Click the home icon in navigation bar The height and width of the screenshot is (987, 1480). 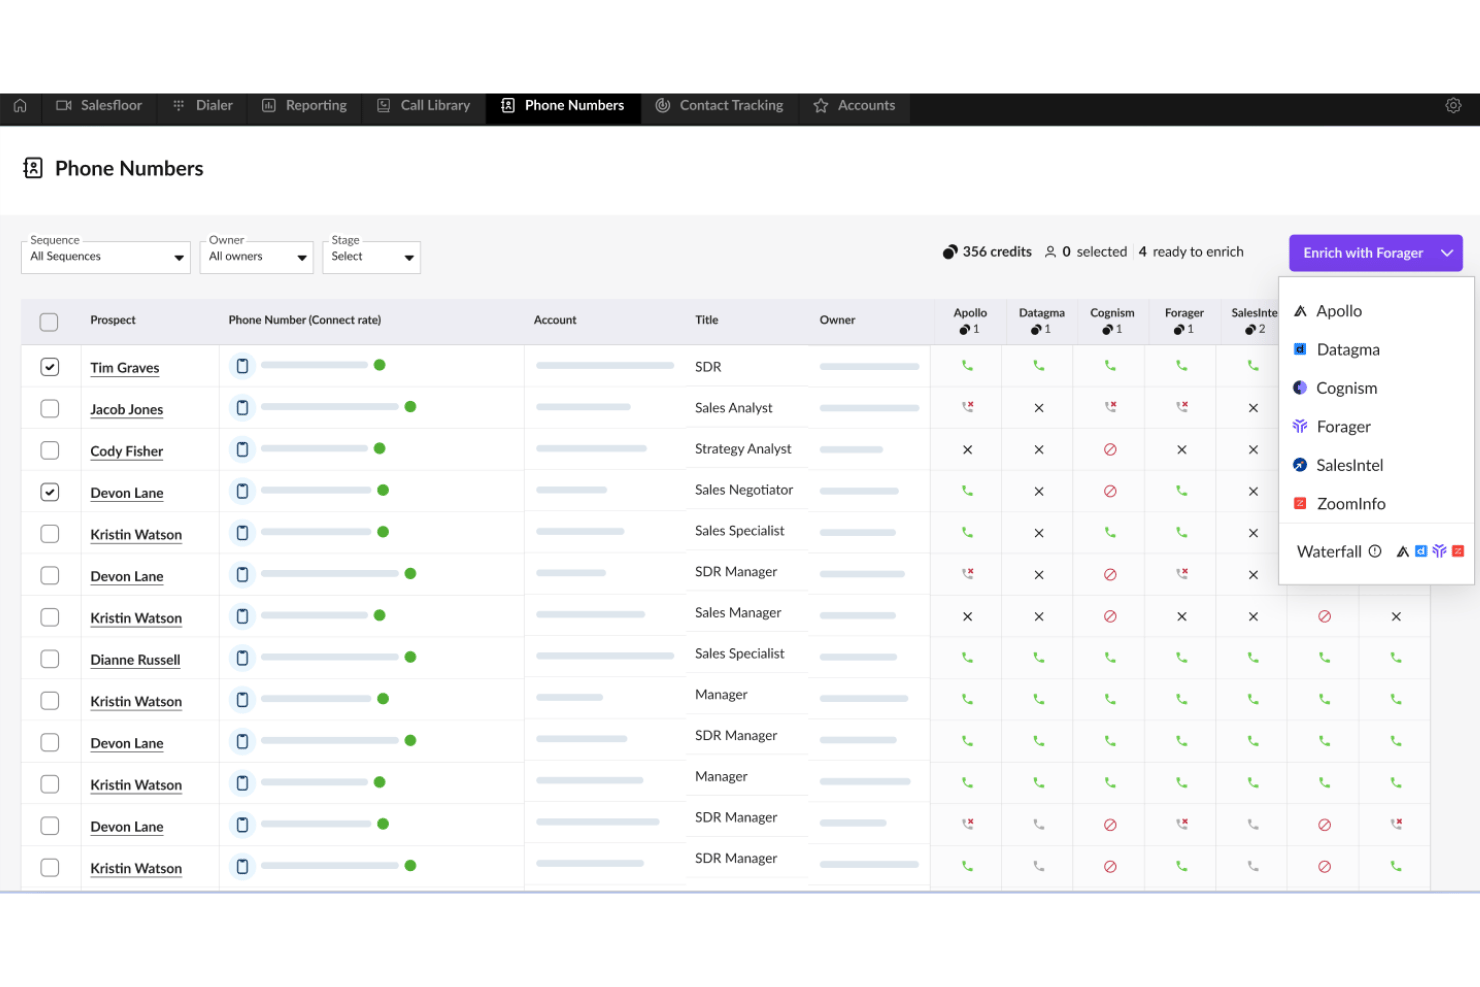pos(20,105)
